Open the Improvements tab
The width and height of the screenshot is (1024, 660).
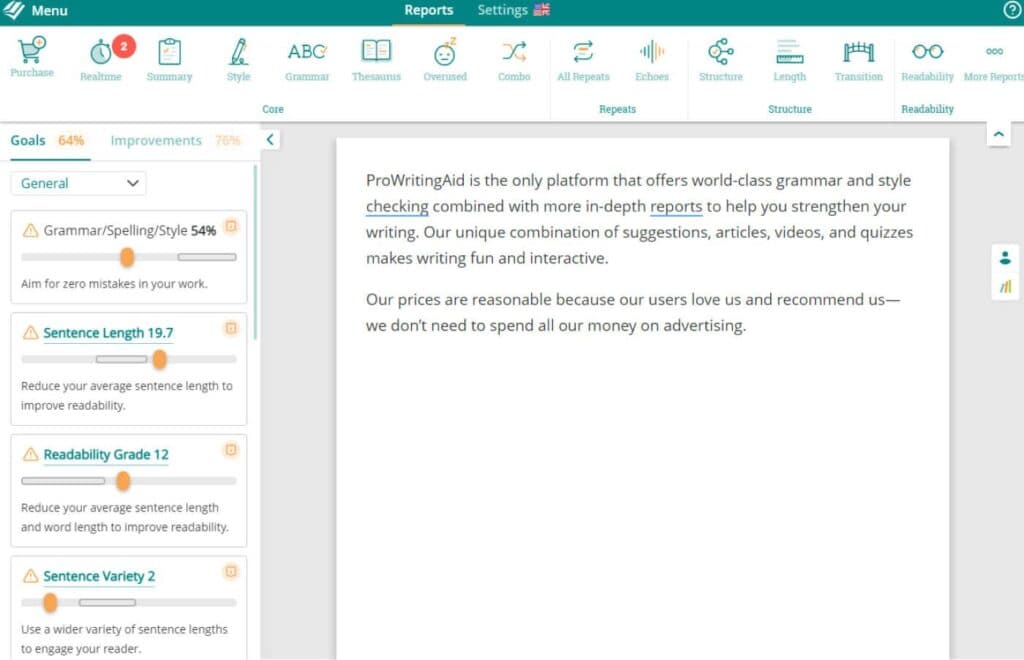coord(155,140)
